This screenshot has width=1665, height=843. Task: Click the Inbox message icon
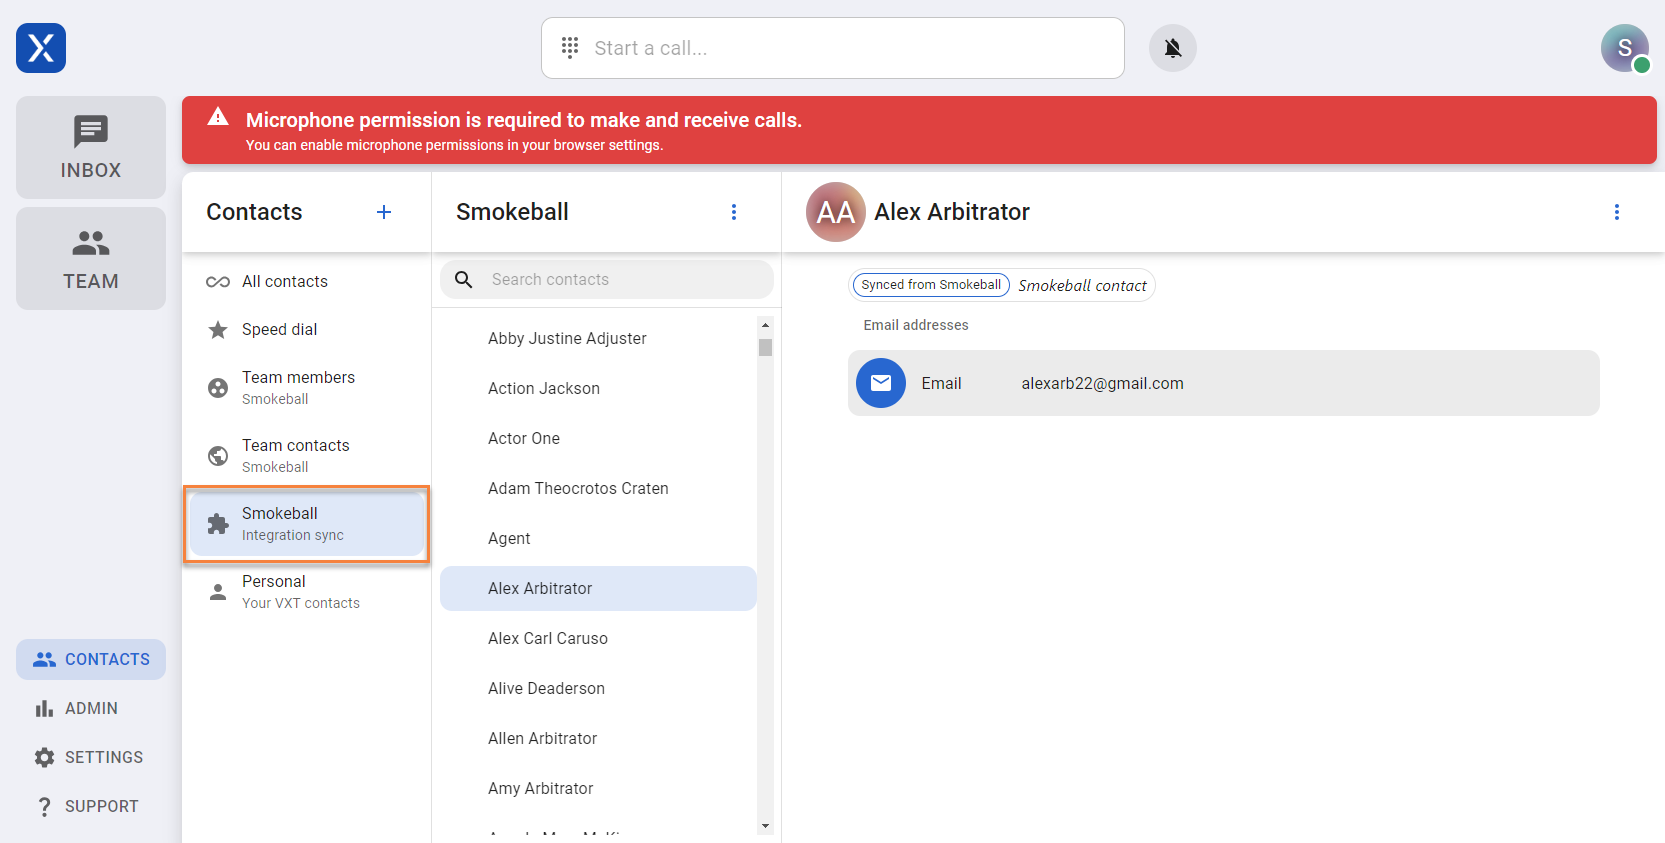(91, 131)
